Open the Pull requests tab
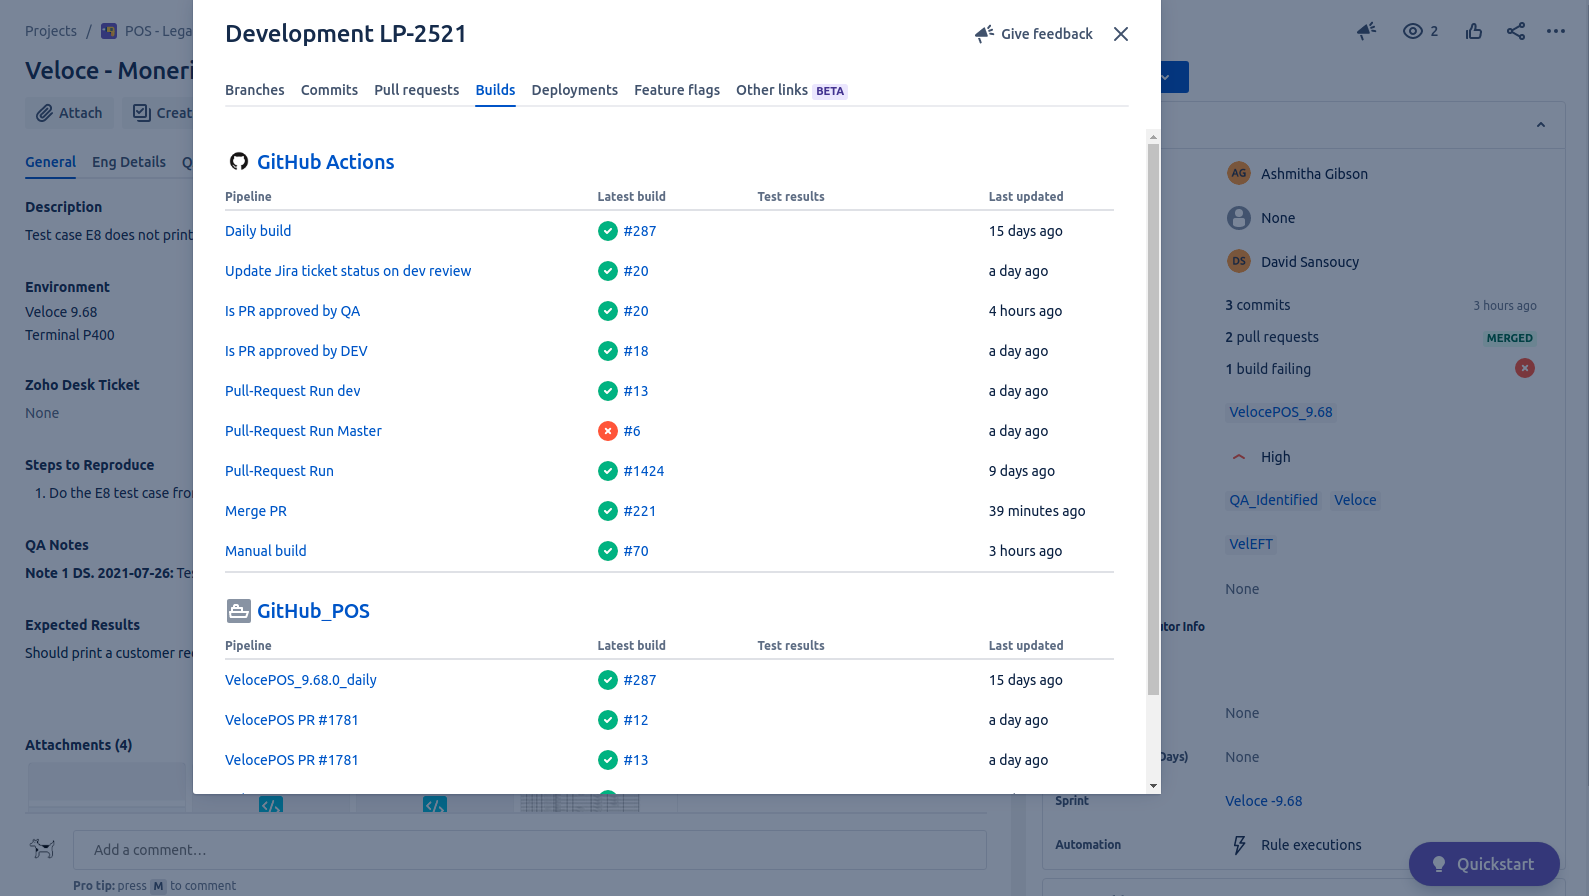Viewport: 1589px width, 896px height. [417, 90]
